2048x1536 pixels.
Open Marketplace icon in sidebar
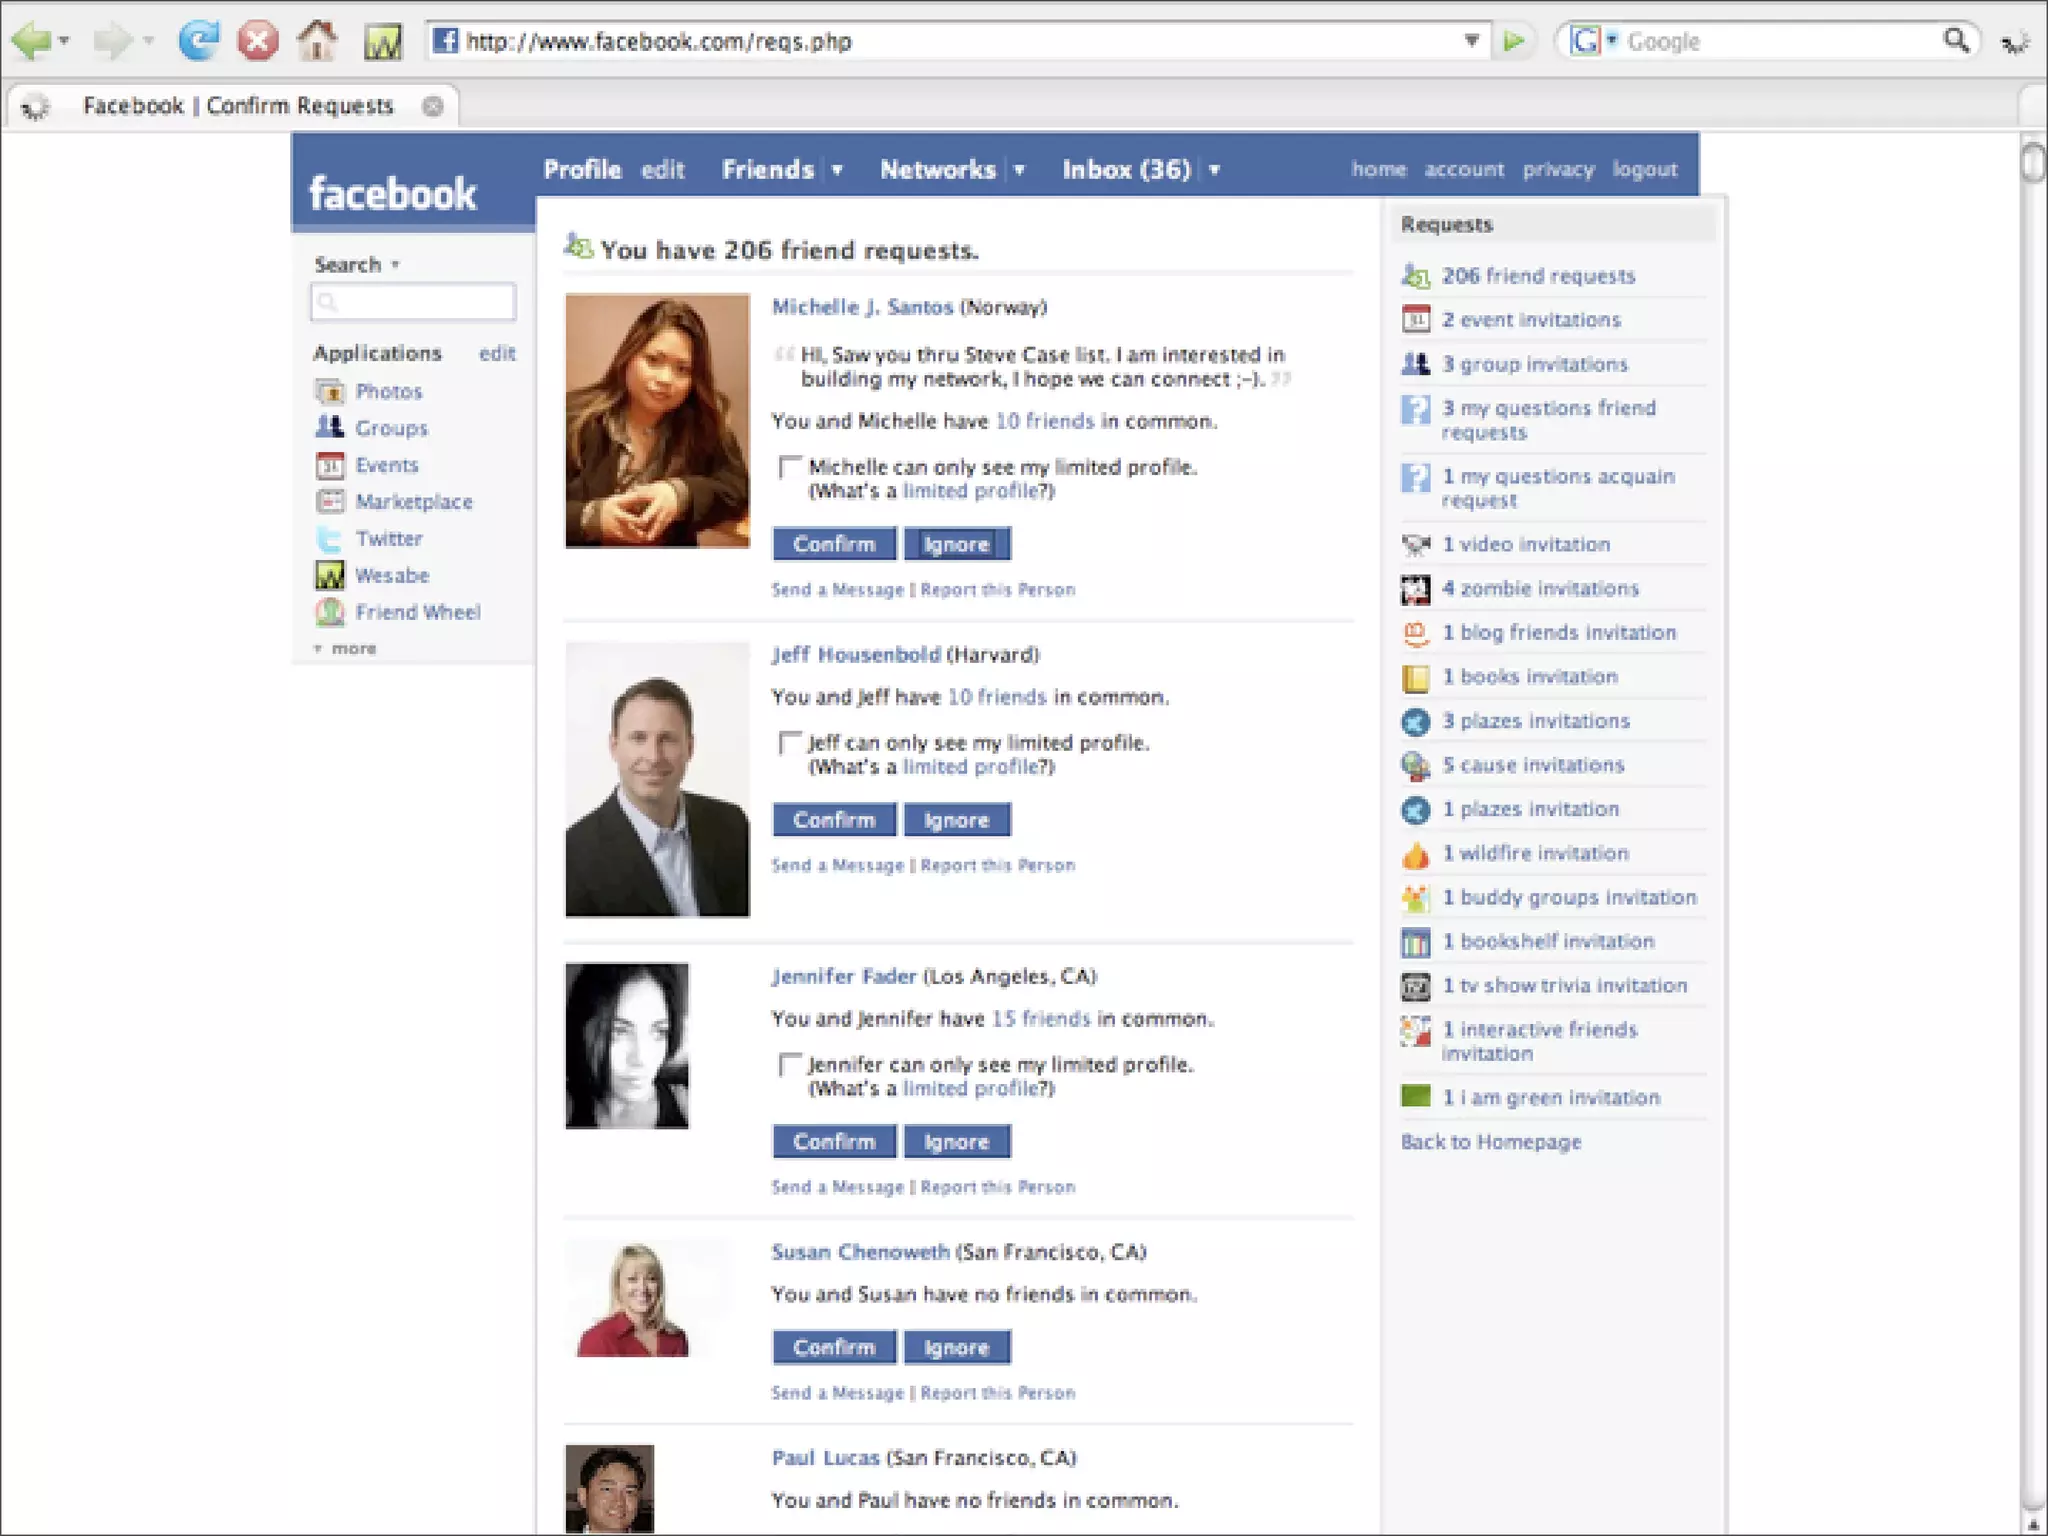click(329, 501)
